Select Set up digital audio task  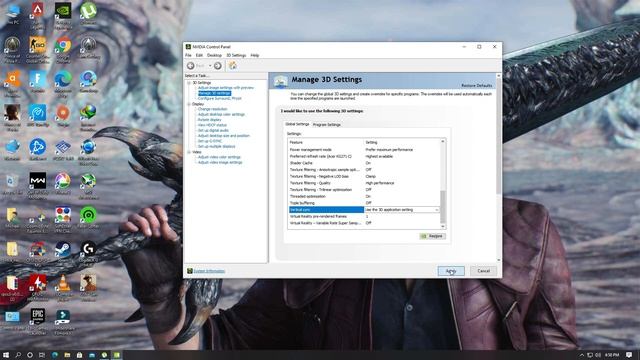point(213,130)
